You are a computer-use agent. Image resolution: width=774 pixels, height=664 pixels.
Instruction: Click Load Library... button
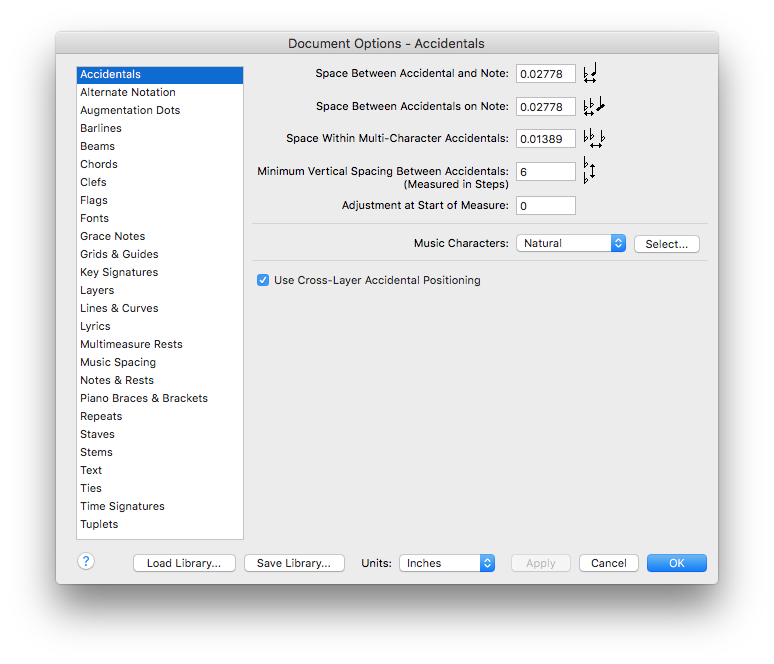point(184,563)
